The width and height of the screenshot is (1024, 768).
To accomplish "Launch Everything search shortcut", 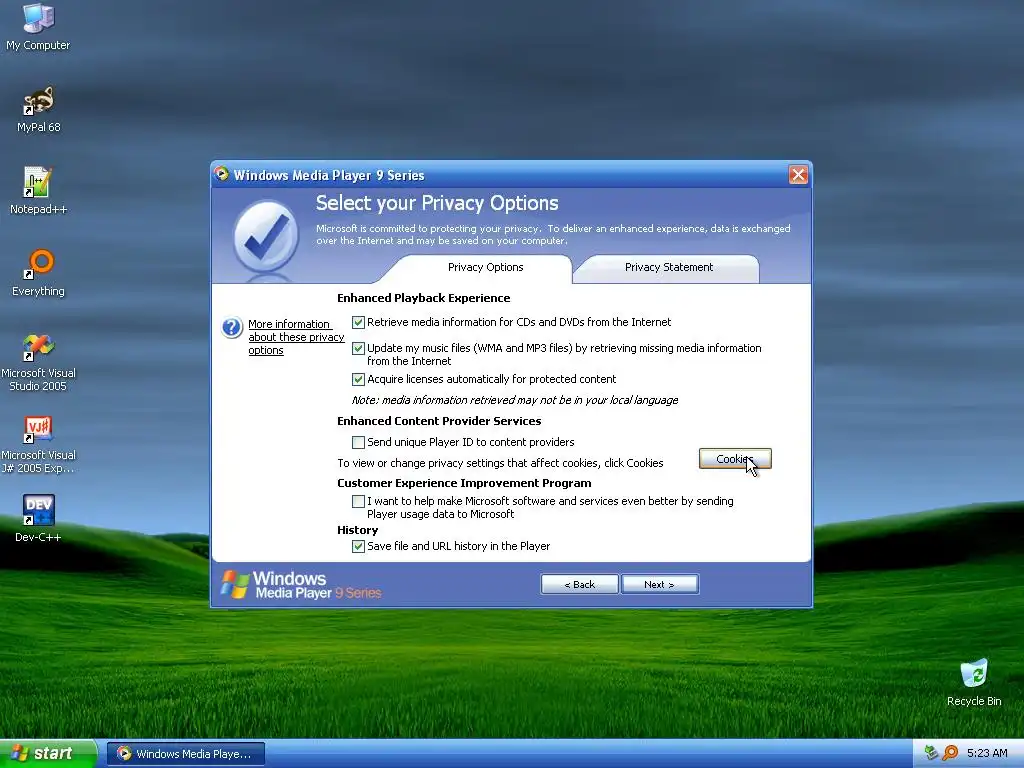I will click(x=38, y=273).
